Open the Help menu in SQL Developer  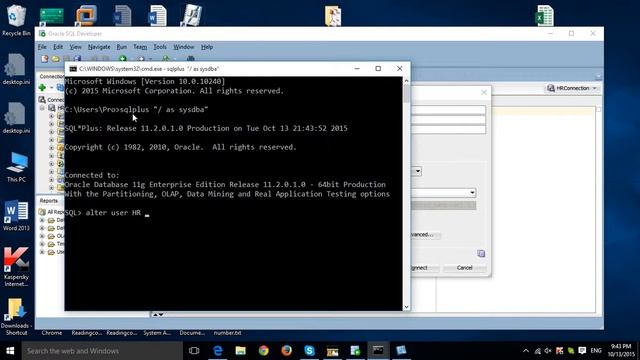(x=207, y=47)
